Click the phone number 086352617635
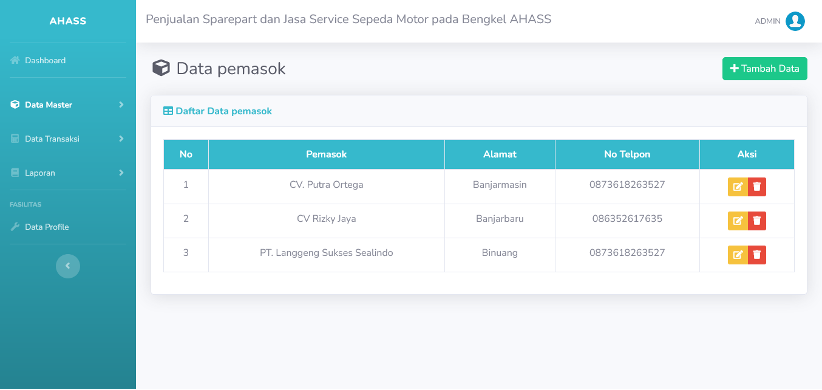 click(627, 219)
